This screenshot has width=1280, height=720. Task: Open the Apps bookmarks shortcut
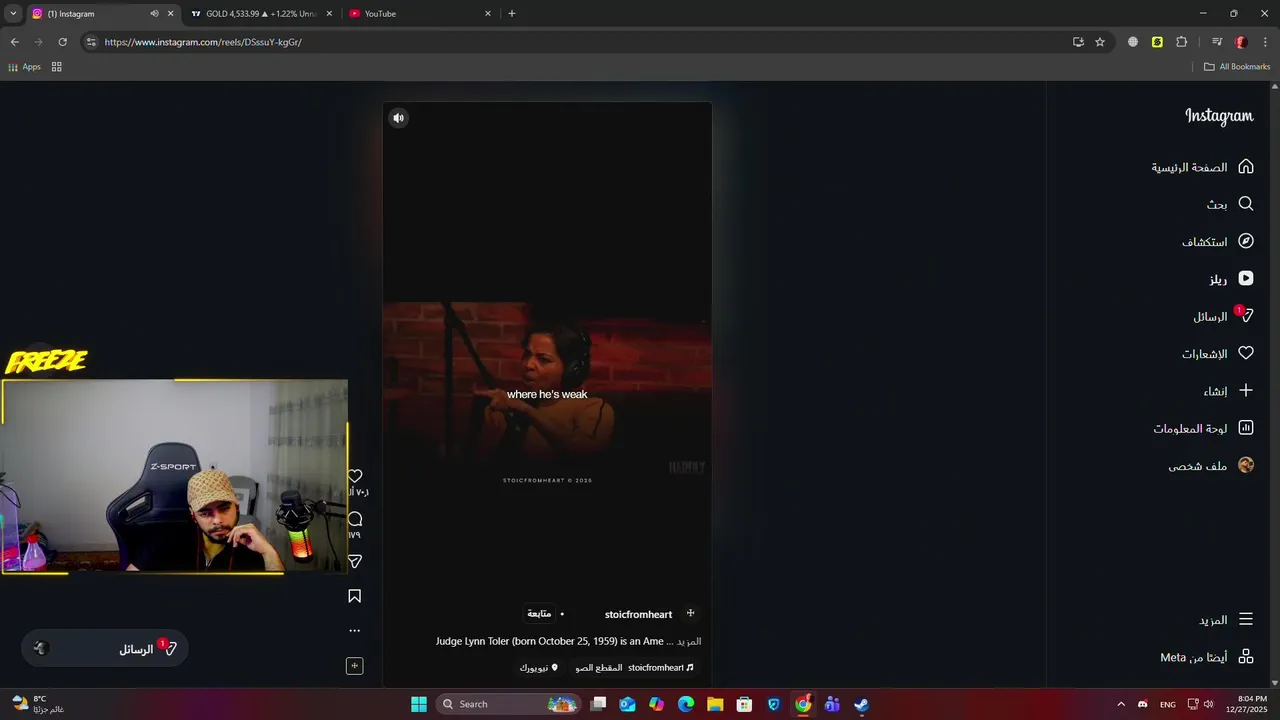[x=25, y=67]
